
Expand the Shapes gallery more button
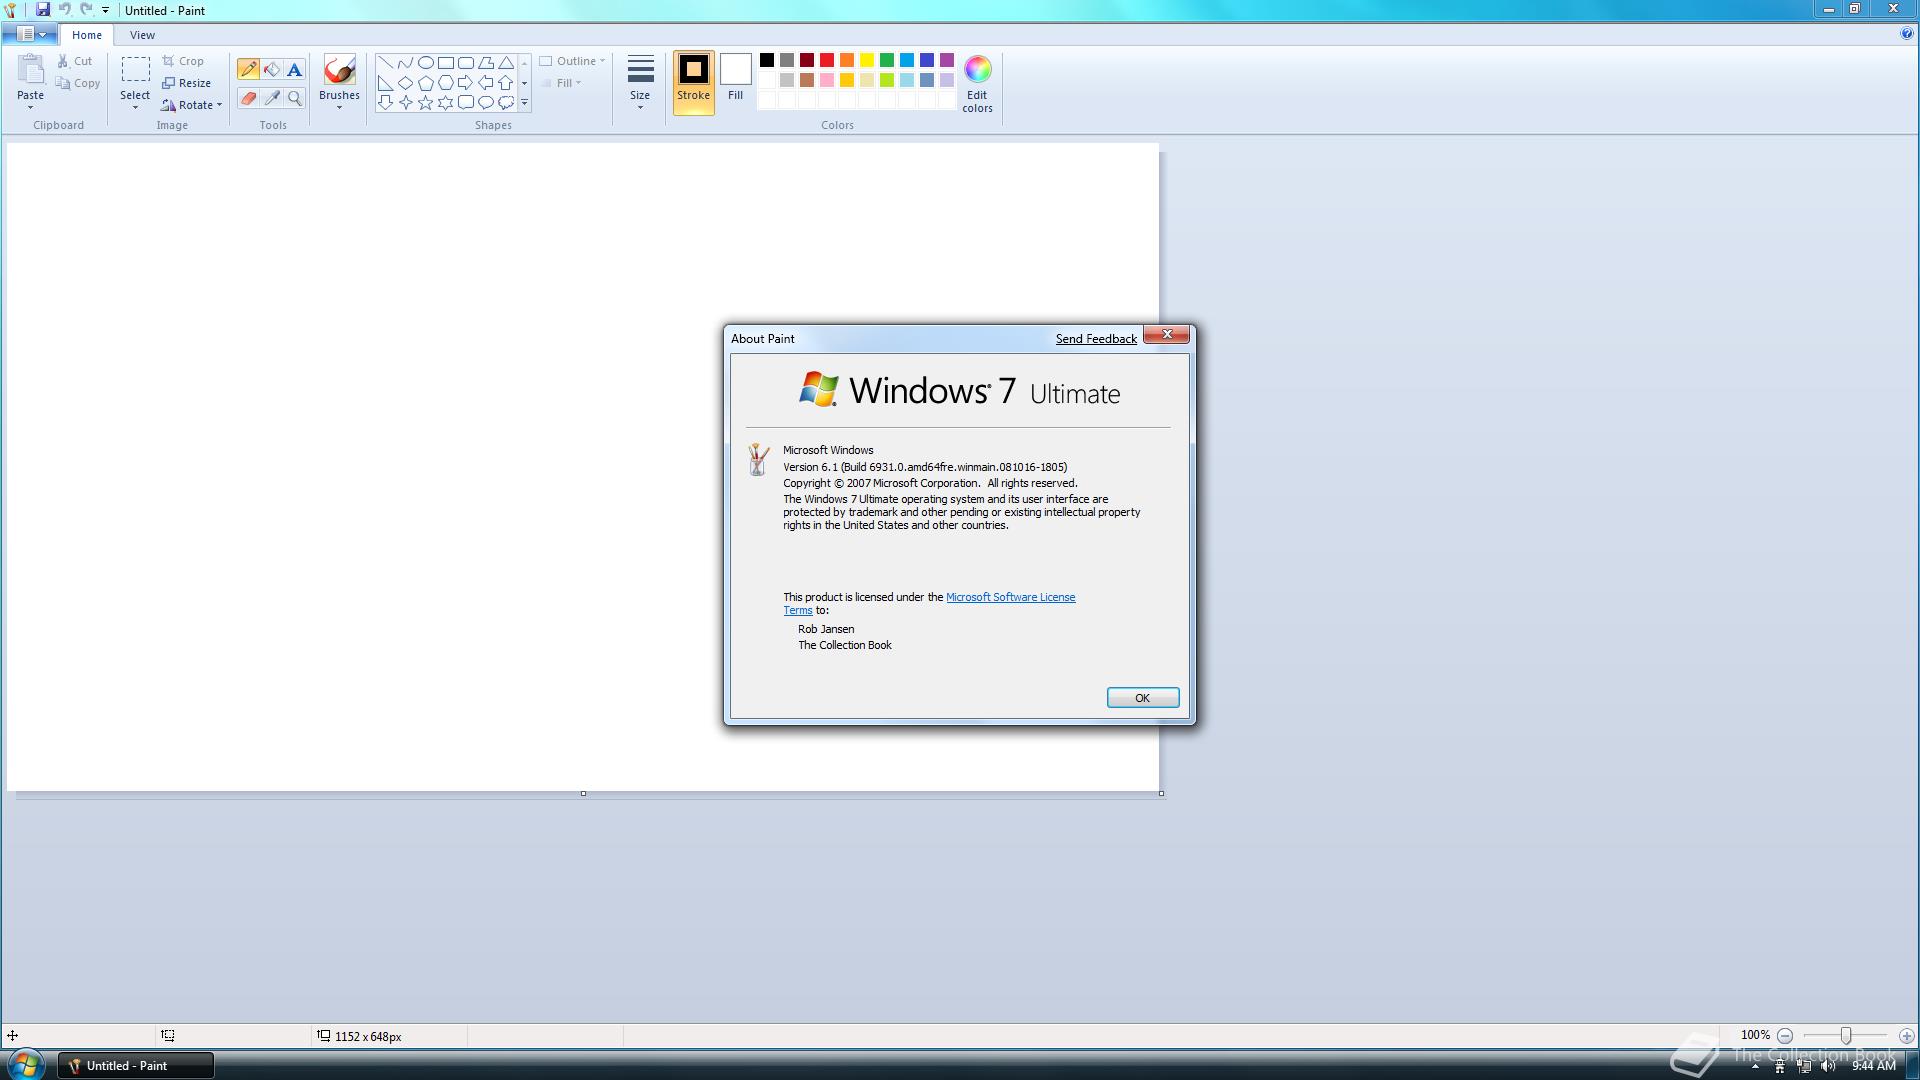[x=524, y=103]
